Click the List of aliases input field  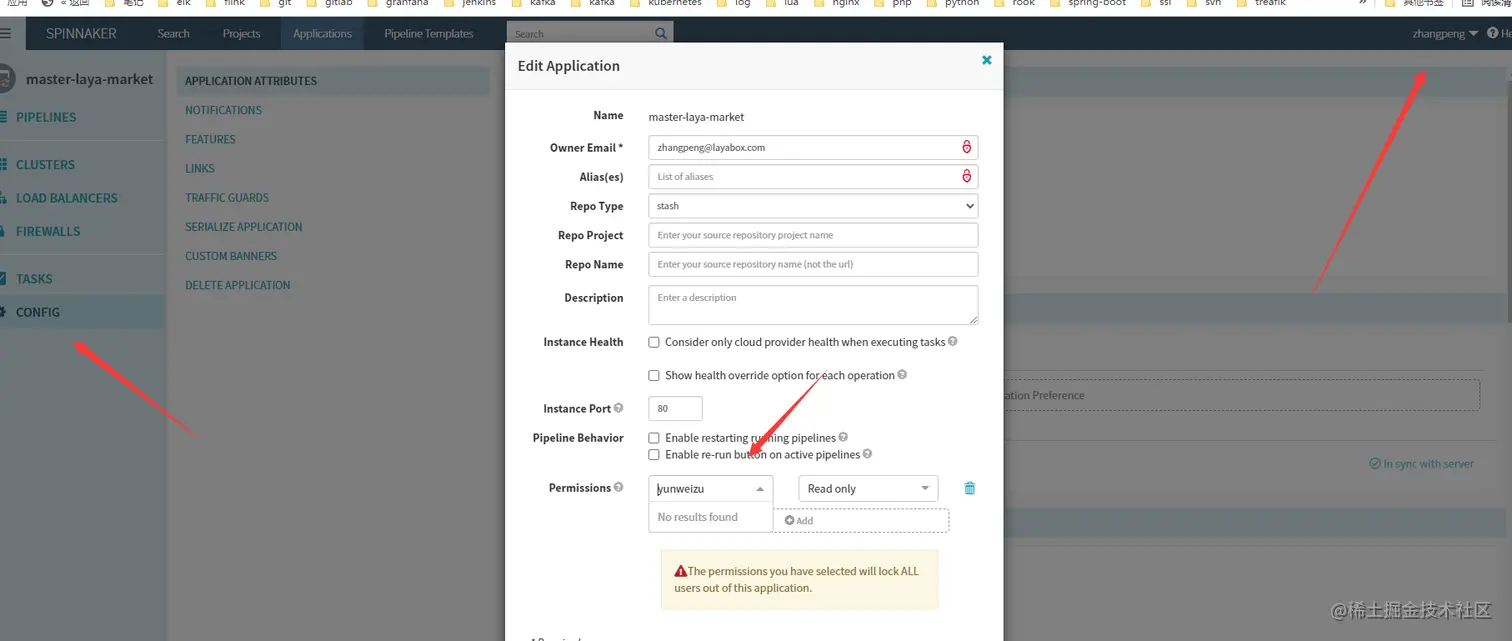813,176
